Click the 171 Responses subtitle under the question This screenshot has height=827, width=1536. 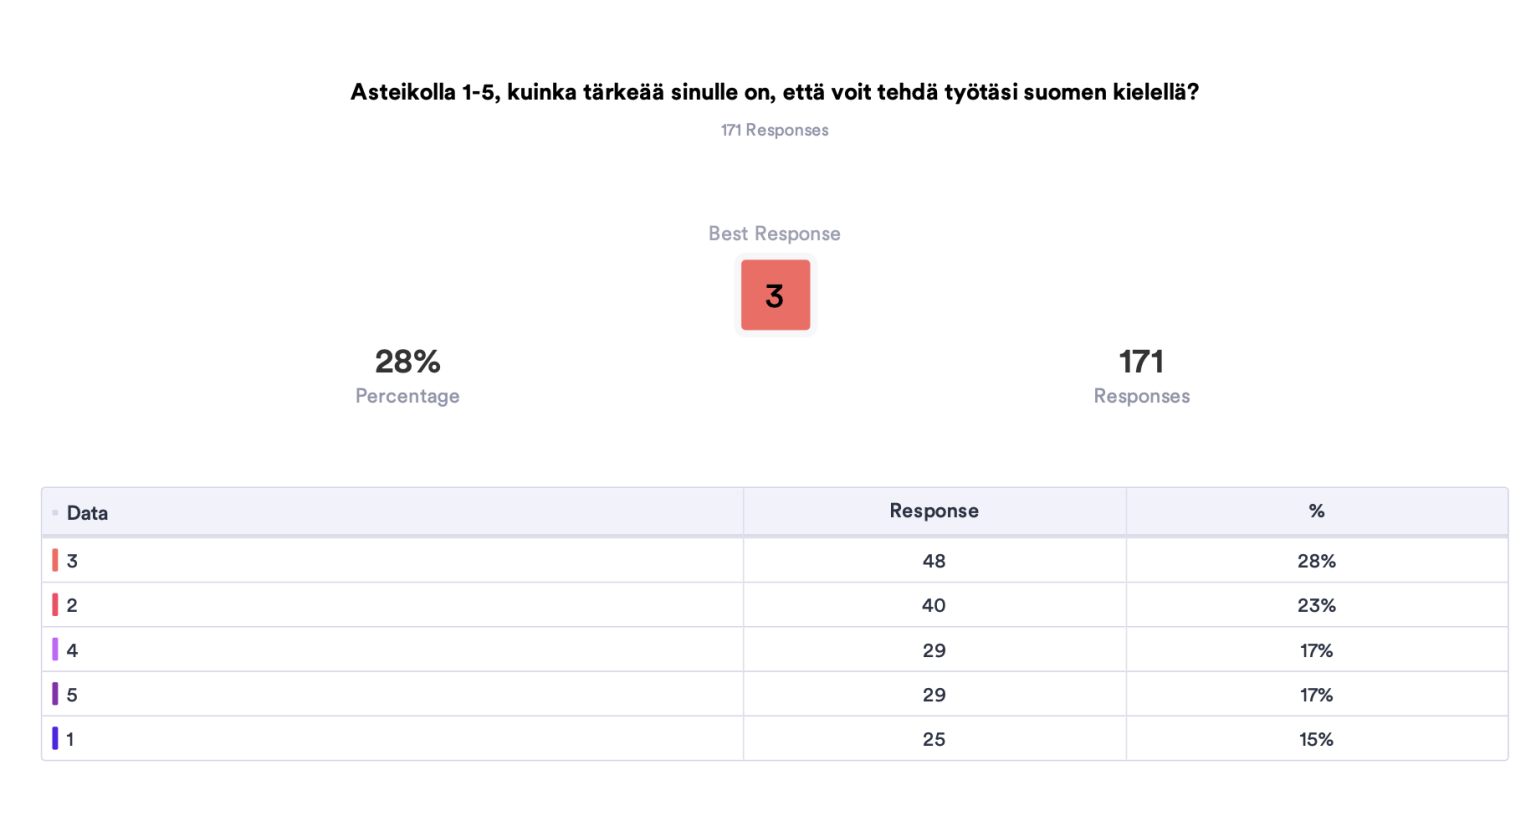tap(775, 130)
